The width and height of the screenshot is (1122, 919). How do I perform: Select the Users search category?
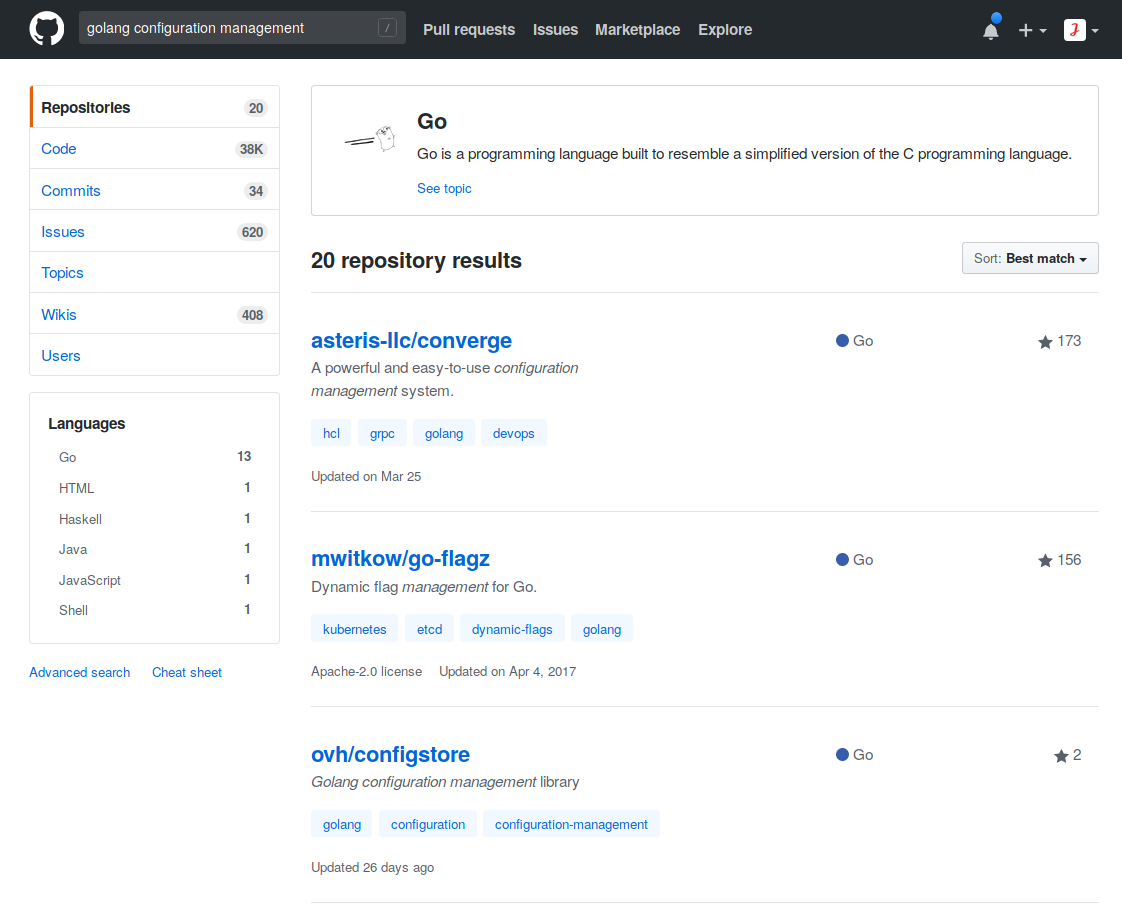(x=155, y=356)
